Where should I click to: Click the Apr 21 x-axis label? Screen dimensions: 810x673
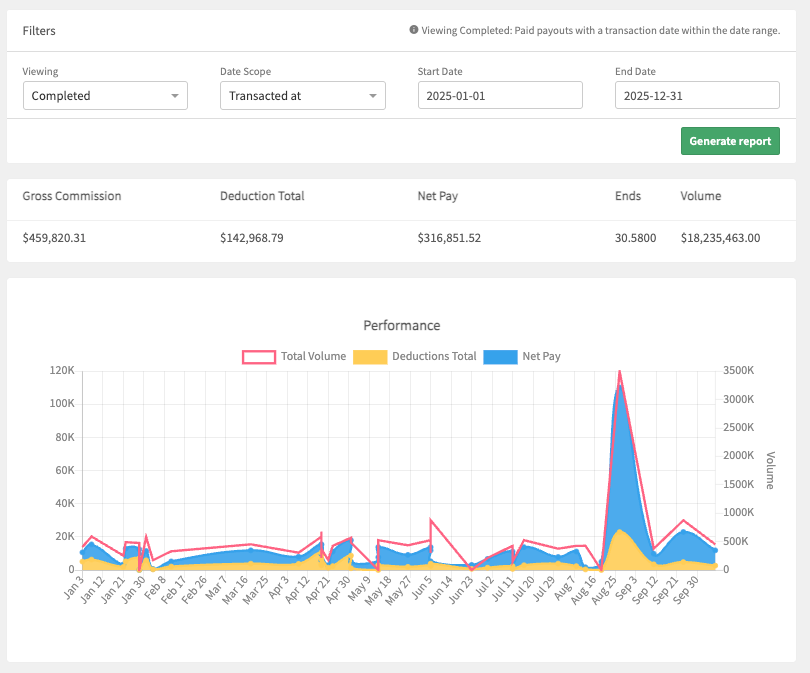318,590
